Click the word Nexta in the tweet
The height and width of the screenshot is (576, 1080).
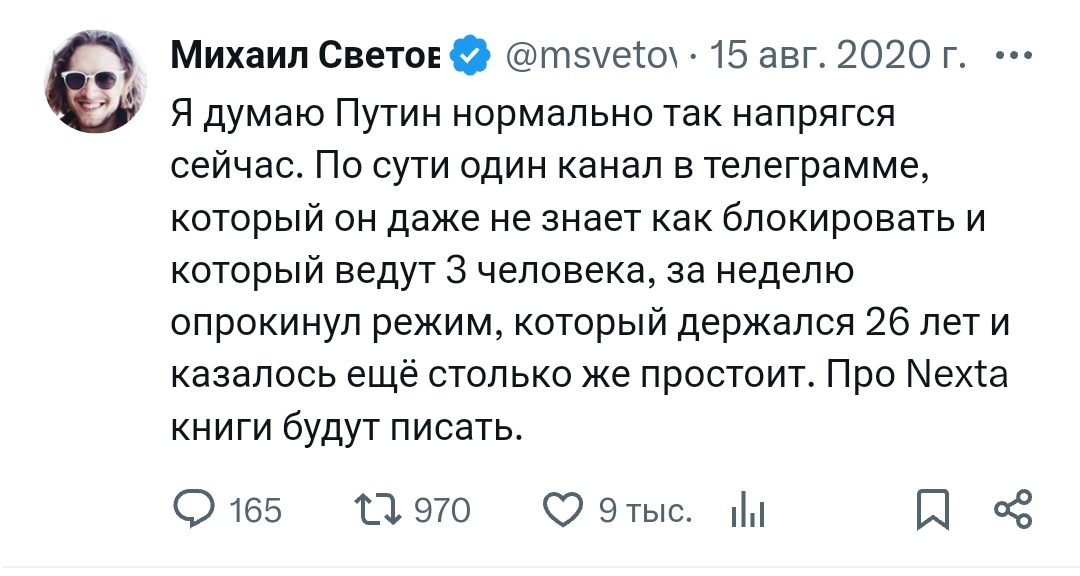(x=960, y=377)
